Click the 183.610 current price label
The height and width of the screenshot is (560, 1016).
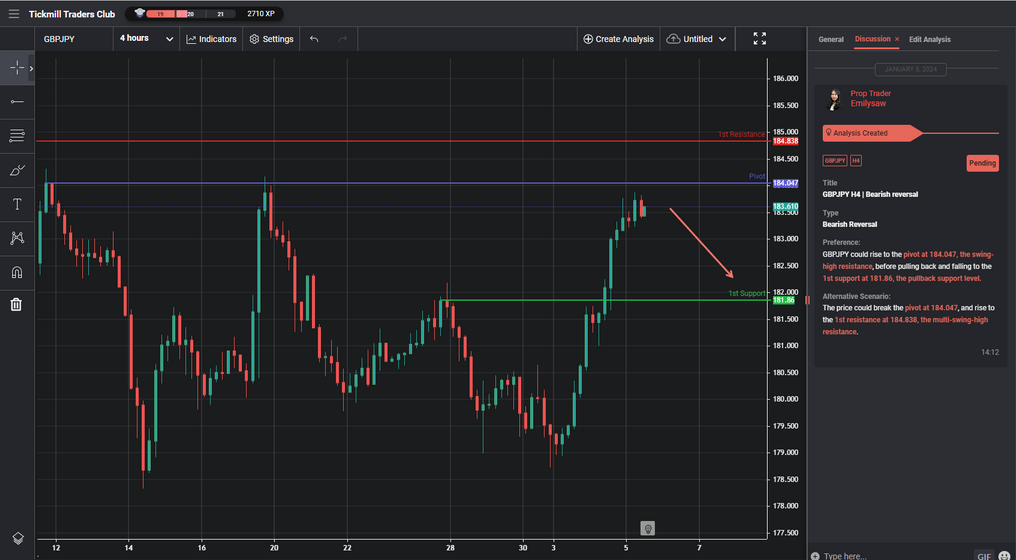pos(785,206)
